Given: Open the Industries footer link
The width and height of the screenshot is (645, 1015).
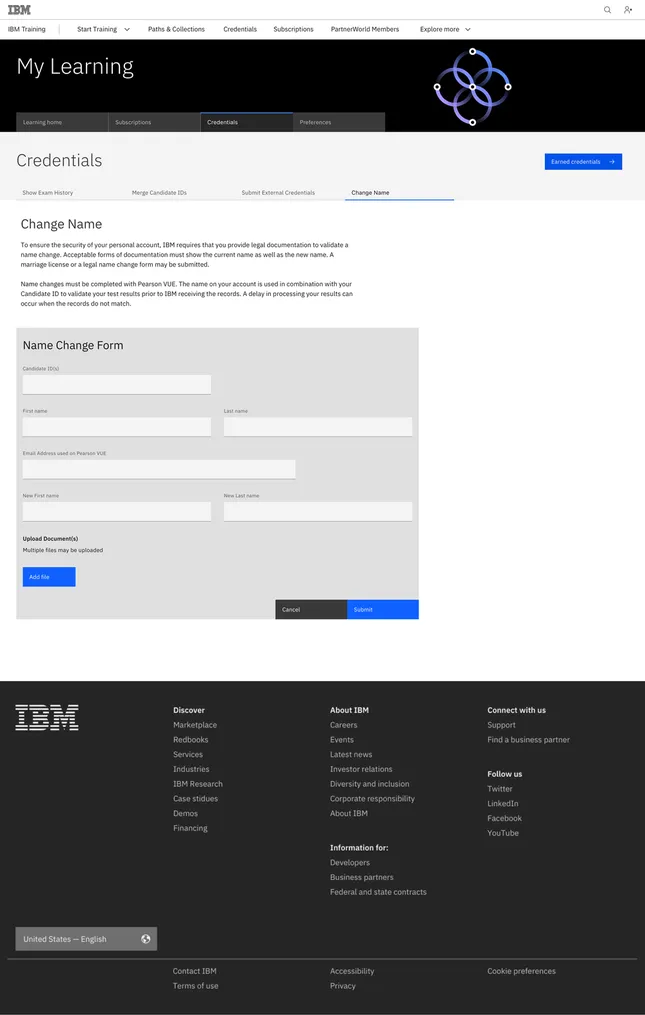Looking at the screenshot, I should [191, 769].
